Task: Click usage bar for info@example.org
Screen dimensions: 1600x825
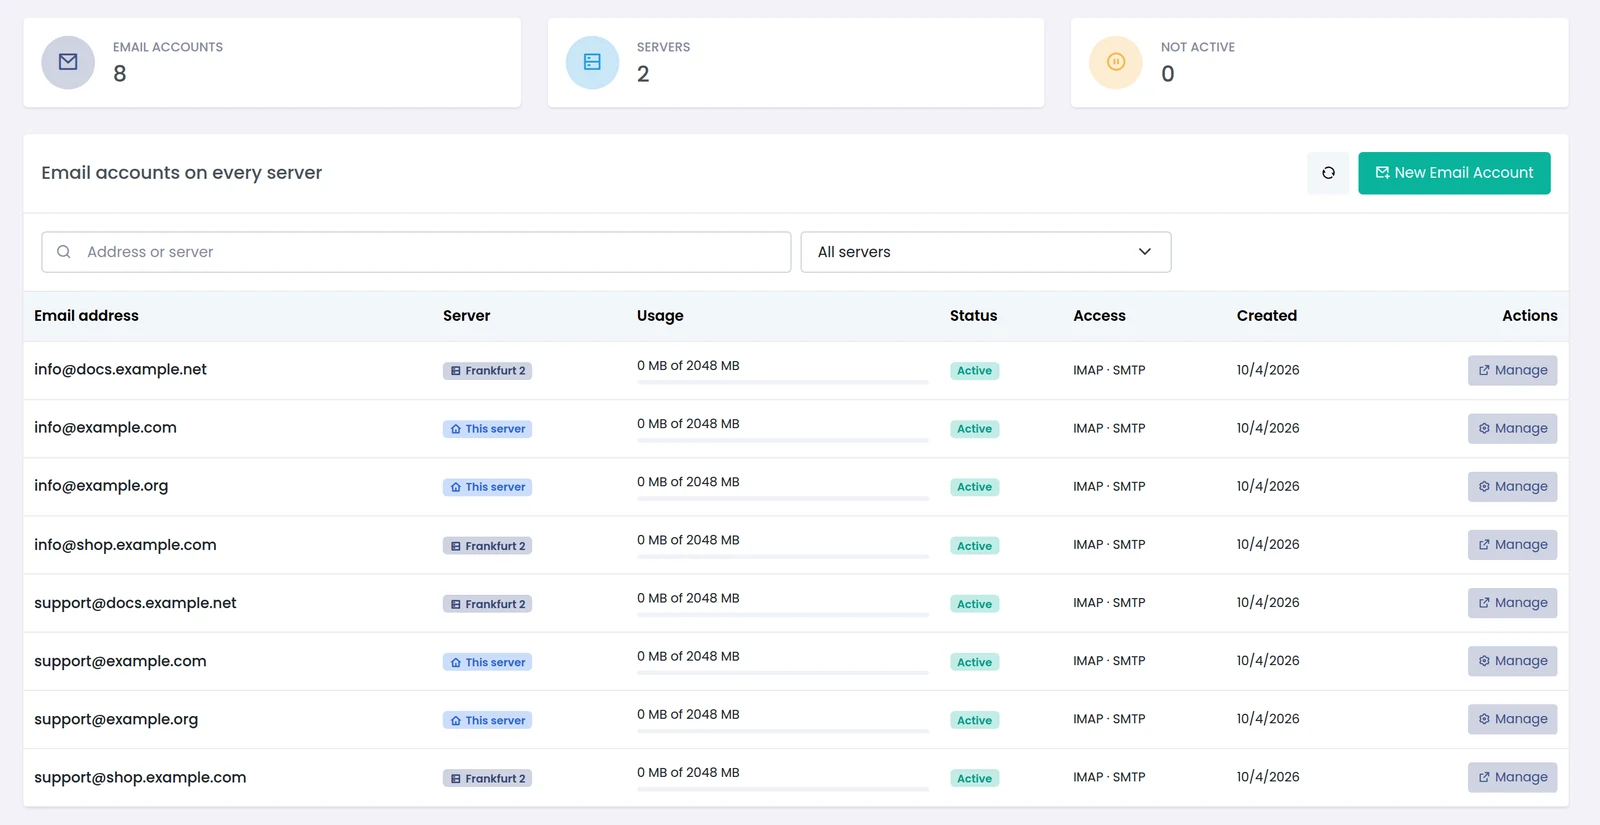Action: click(x=783, y=498)
